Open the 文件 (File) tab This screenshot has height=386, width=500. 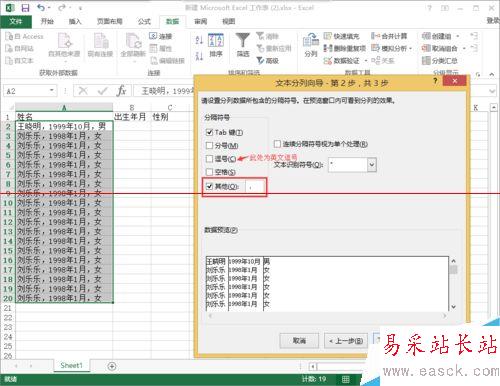(x=16, y=21)
